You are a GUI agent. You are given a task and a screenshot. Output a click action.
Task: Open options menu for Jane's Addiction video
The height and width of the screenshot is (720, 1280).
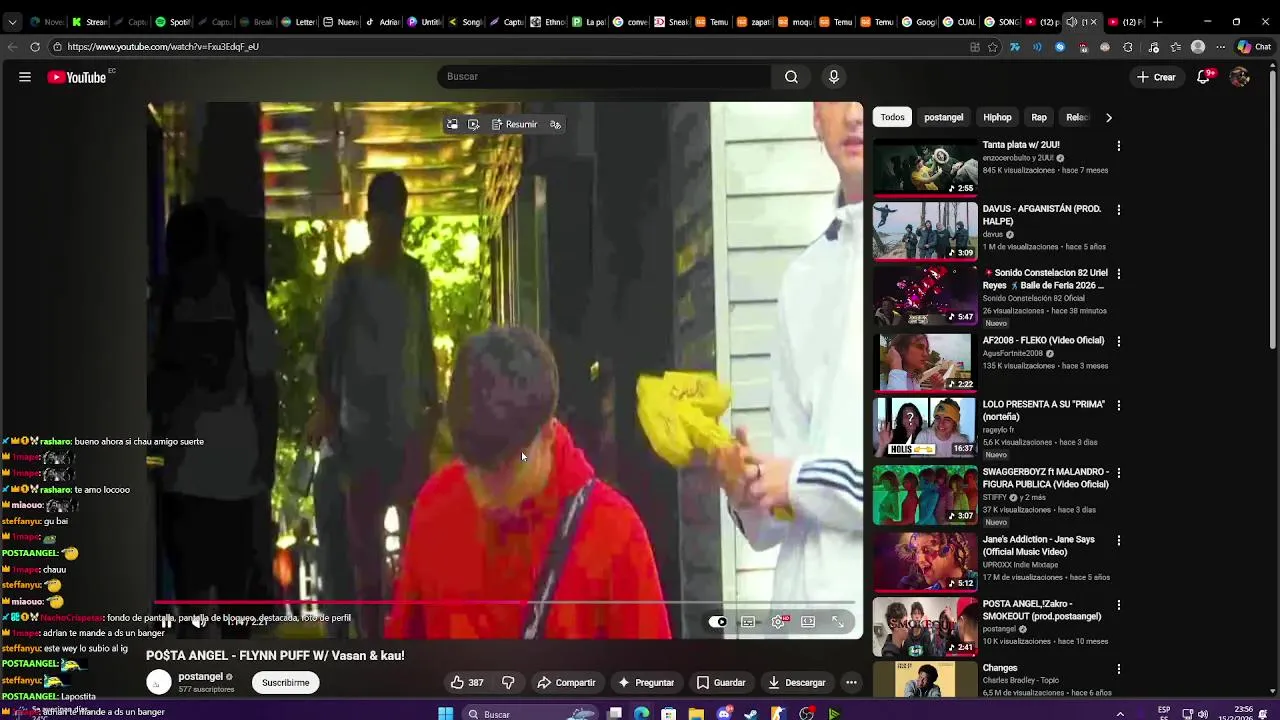click(1118, 541)
